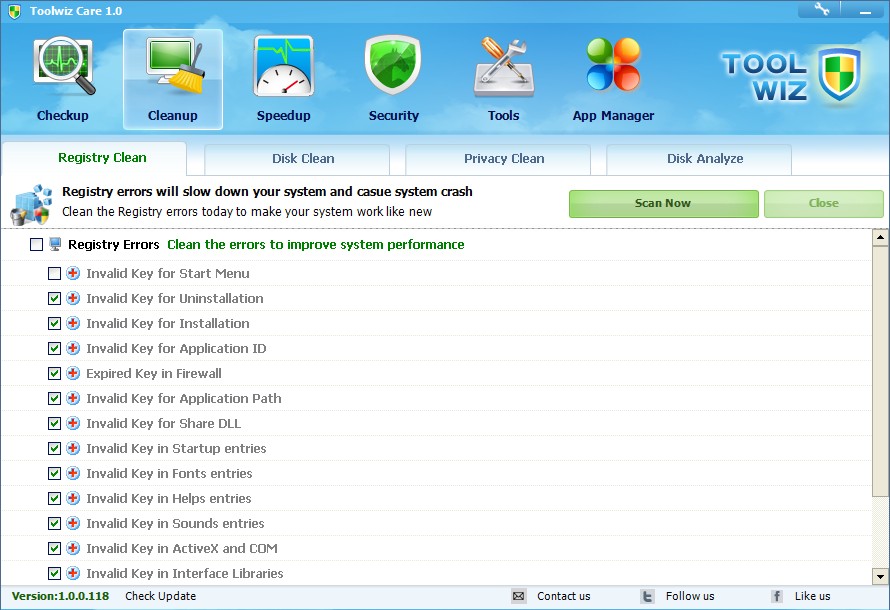This screenshot has width=890, height=610.
Task: Click the Toolwiz Care title bar shield icon
Action: pyautogui.click(x=15, y=11)
